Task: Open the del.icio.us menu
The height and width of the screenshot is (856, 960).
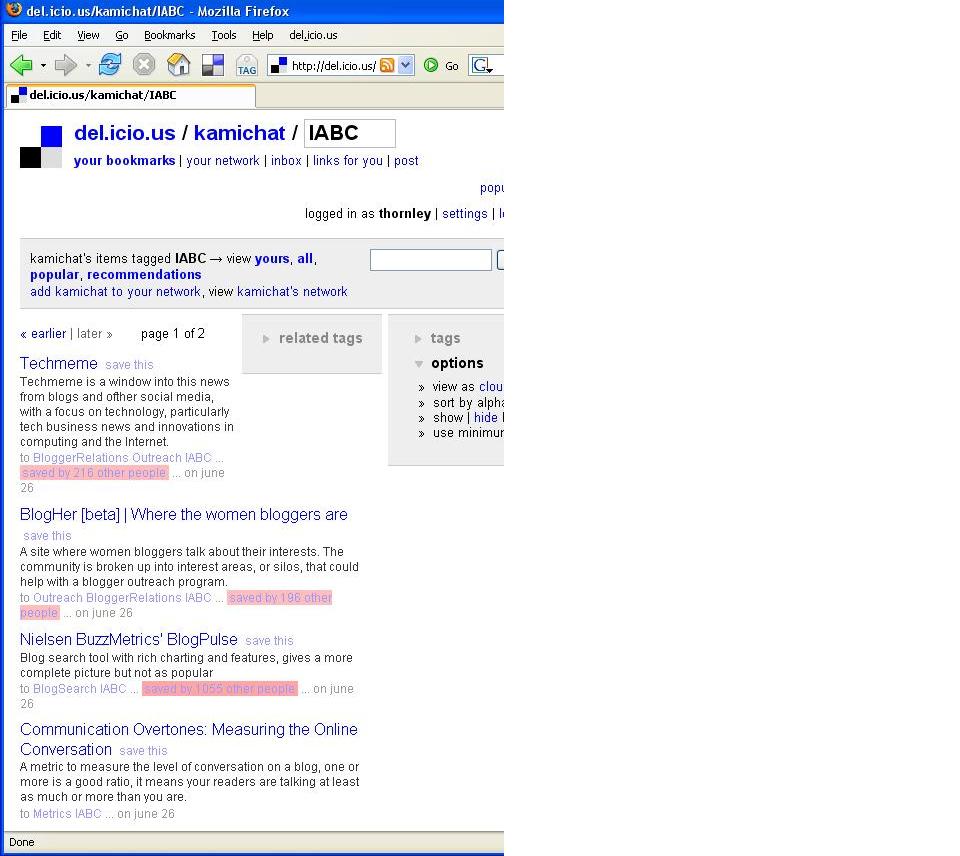Action: pos(313,35)
